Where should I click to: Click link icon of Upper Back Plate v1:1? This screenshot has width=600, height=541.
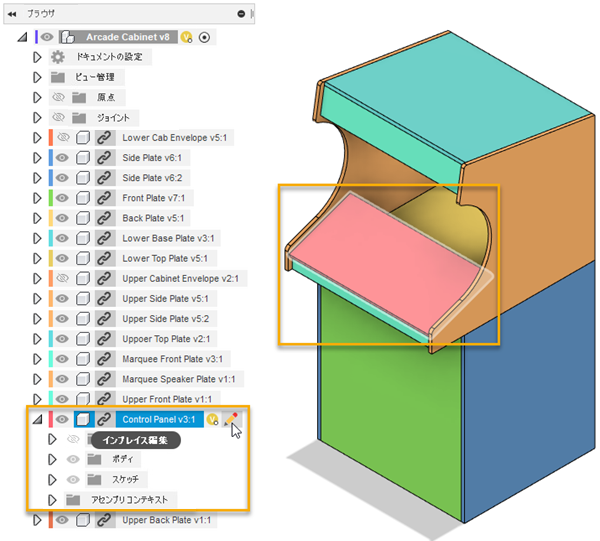[104, 520]
